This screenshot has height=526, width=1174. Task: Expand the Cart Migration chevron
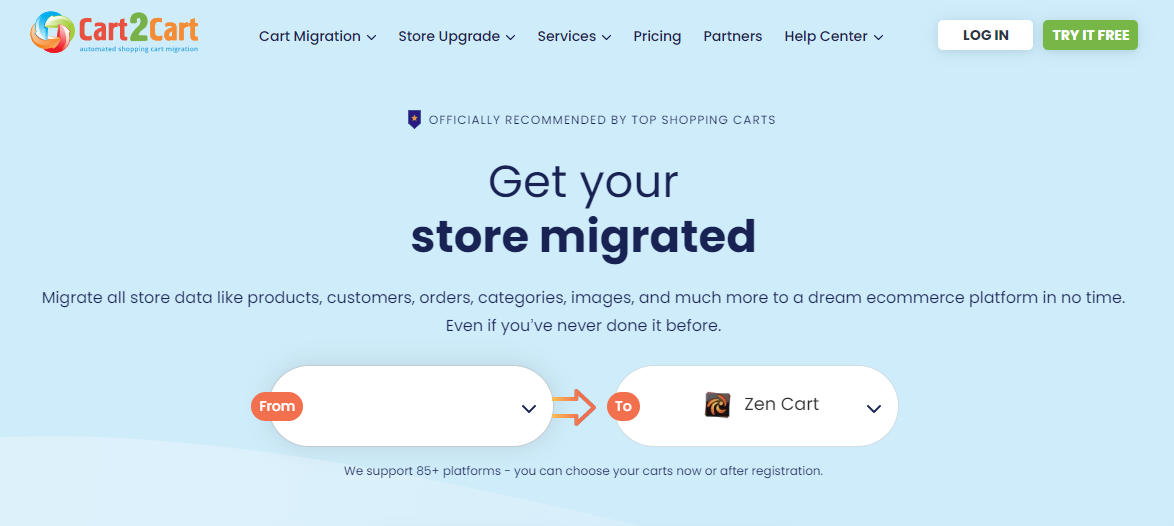tap(371, 37)
